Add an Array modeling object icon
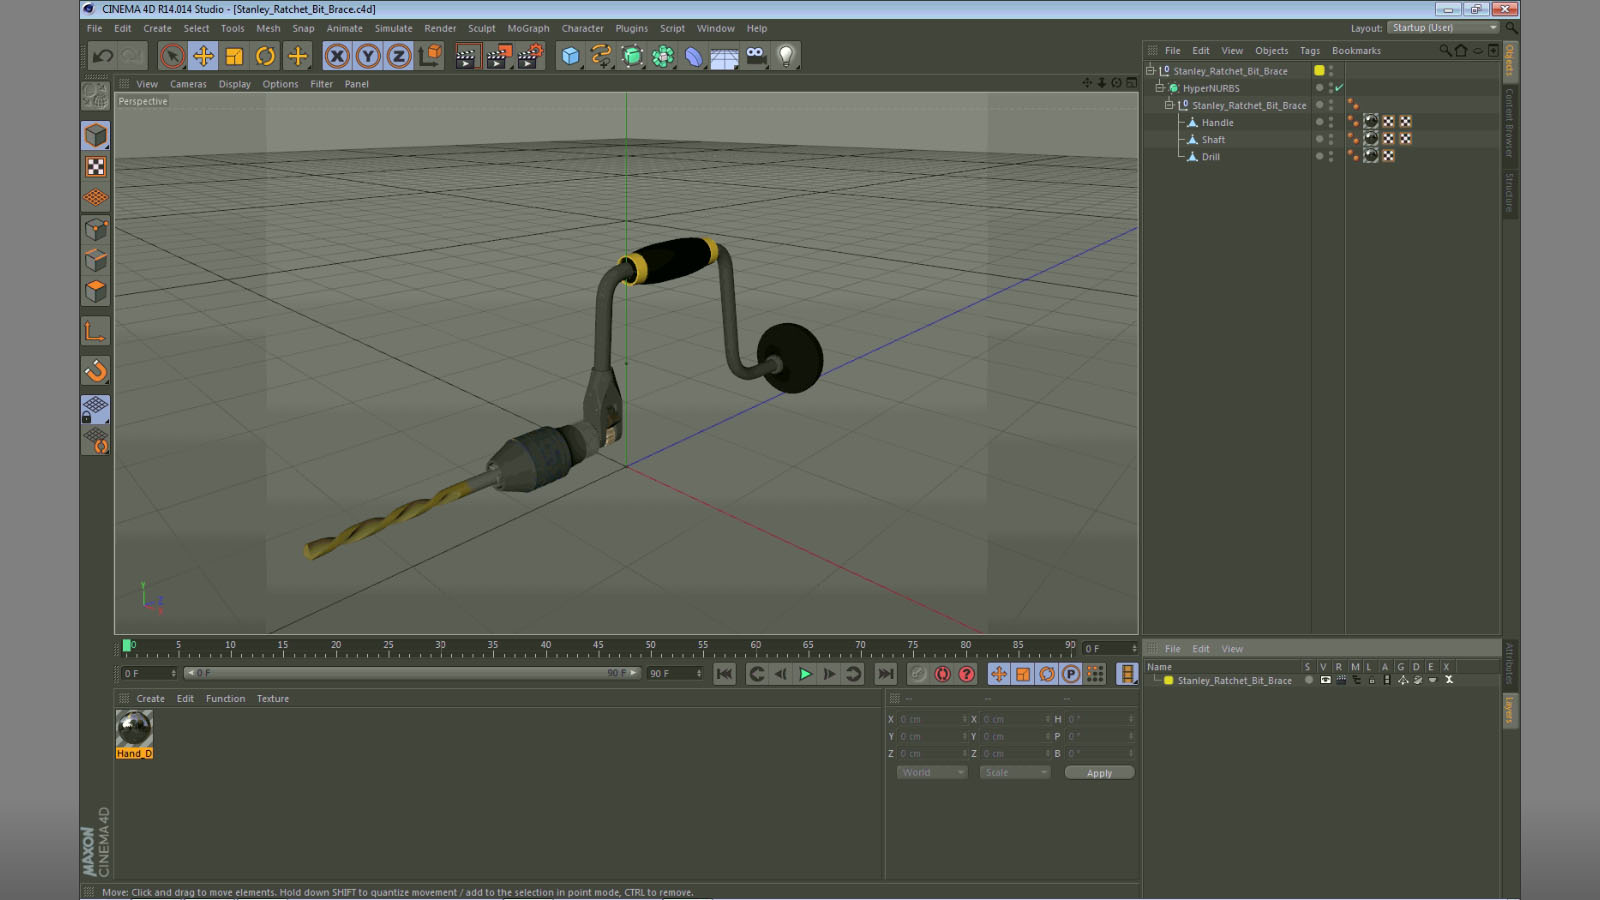The height and width of the screenshot is (900, 1600). (663, 56)
